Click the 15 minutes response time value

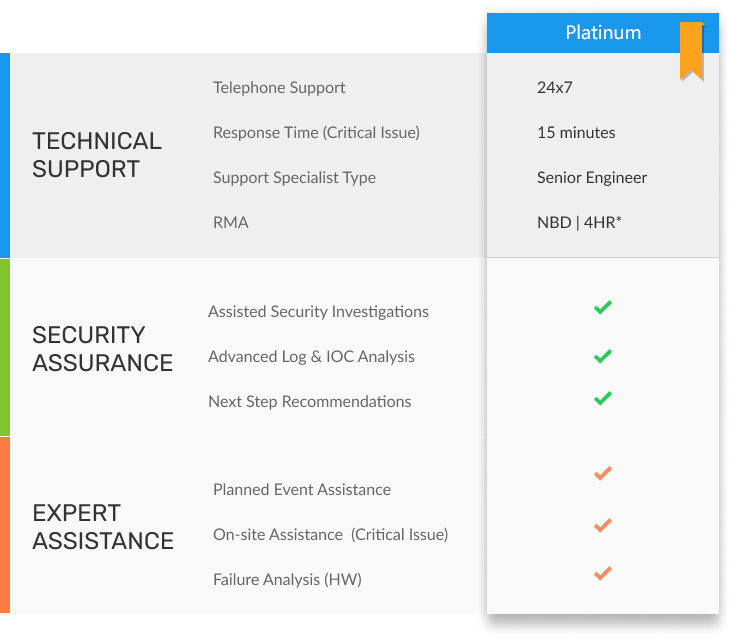pos(576,132)
